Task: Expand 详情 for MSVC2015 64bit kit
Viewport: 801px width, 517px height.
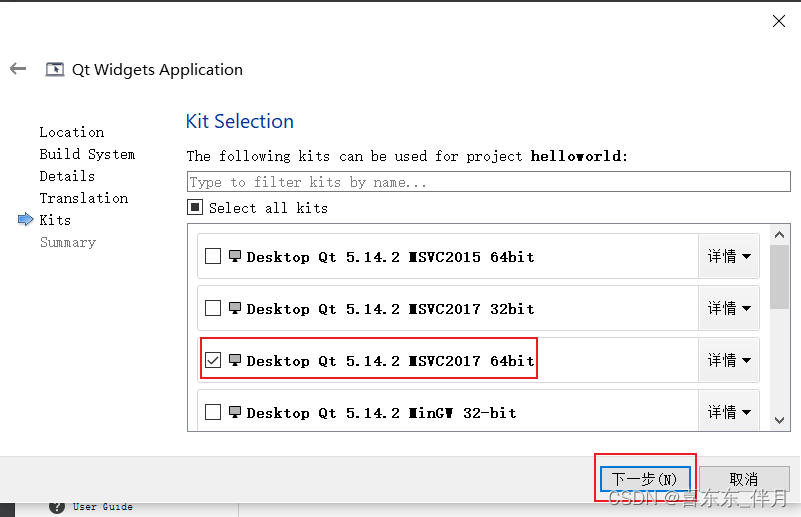Action: click(x=729, y=256)
